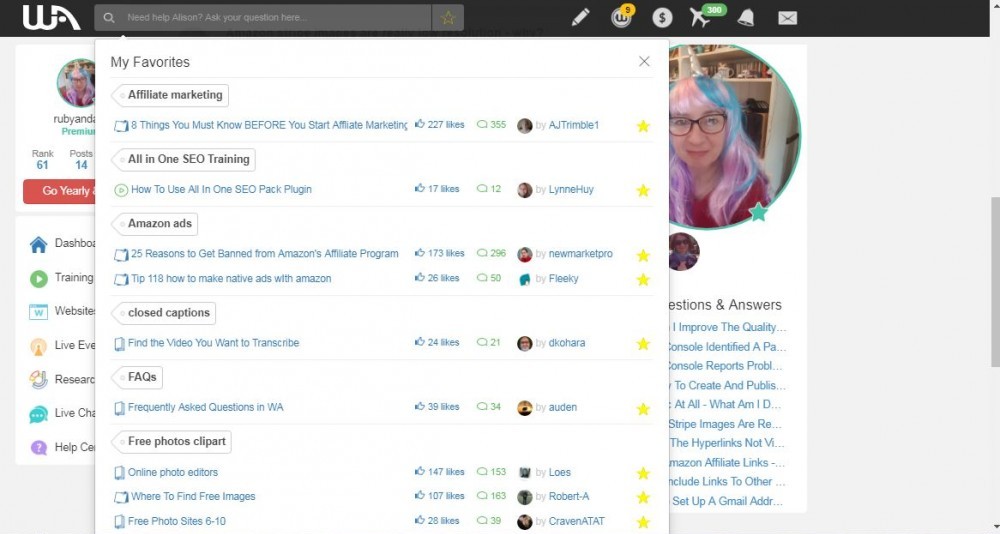
Task: Open 8 Things You Must Know article
Action: pos(268,125)
